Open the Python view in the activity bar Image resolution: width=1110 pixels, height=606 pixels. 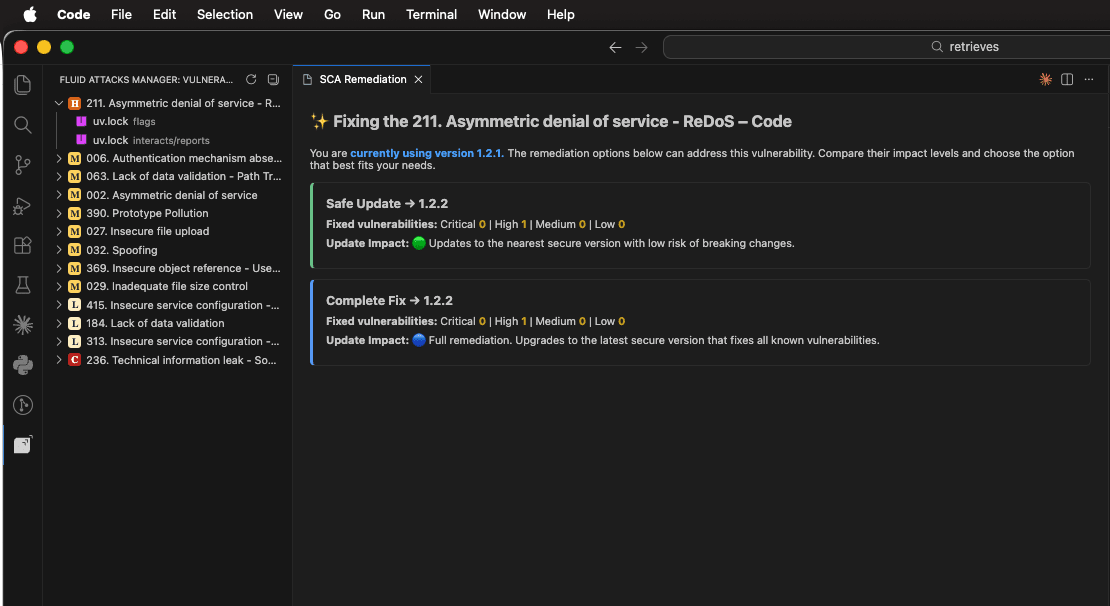pos(22,364)
